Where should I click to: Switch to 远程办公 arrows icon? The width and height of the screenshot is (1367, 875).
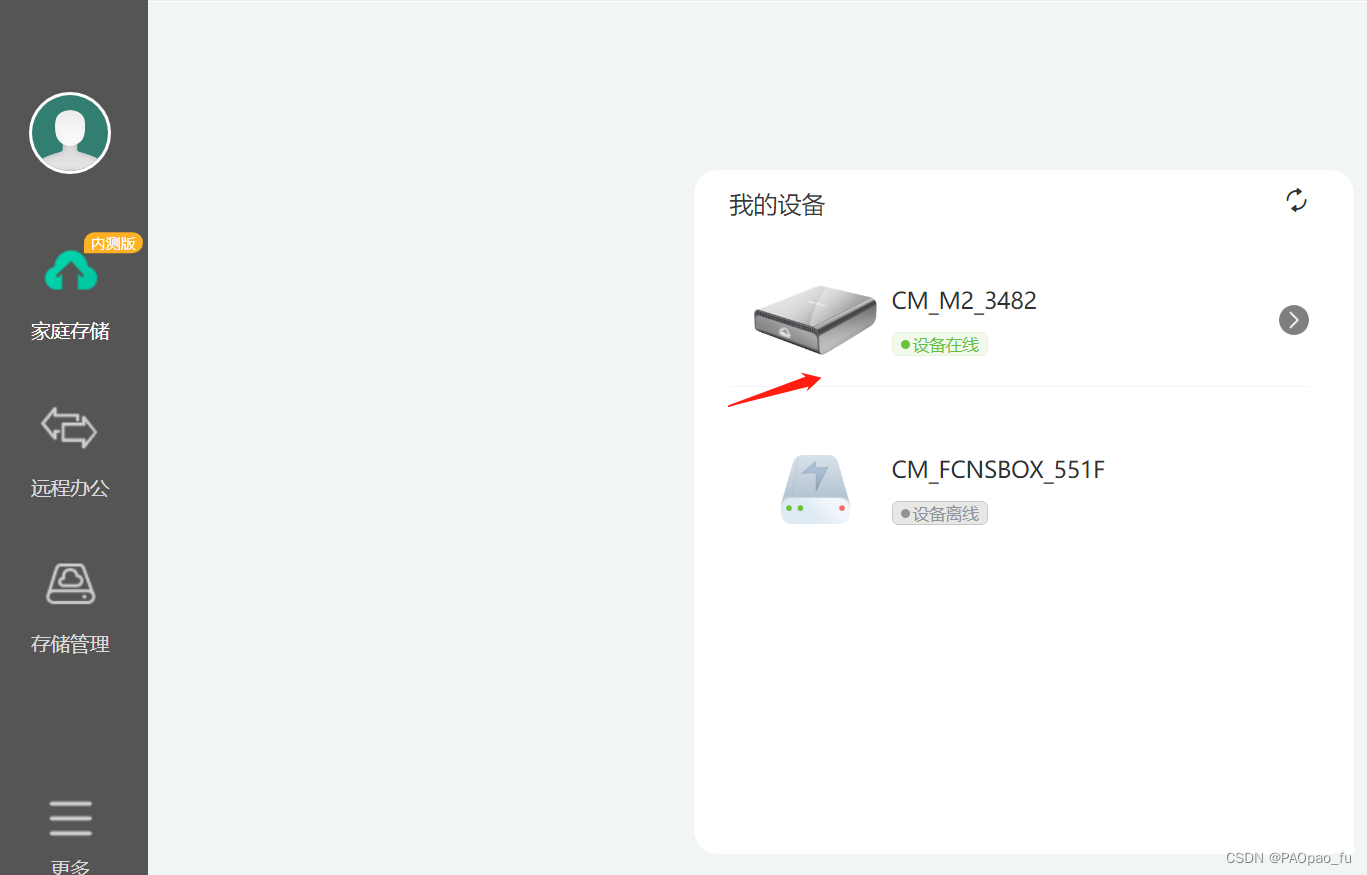69,427
